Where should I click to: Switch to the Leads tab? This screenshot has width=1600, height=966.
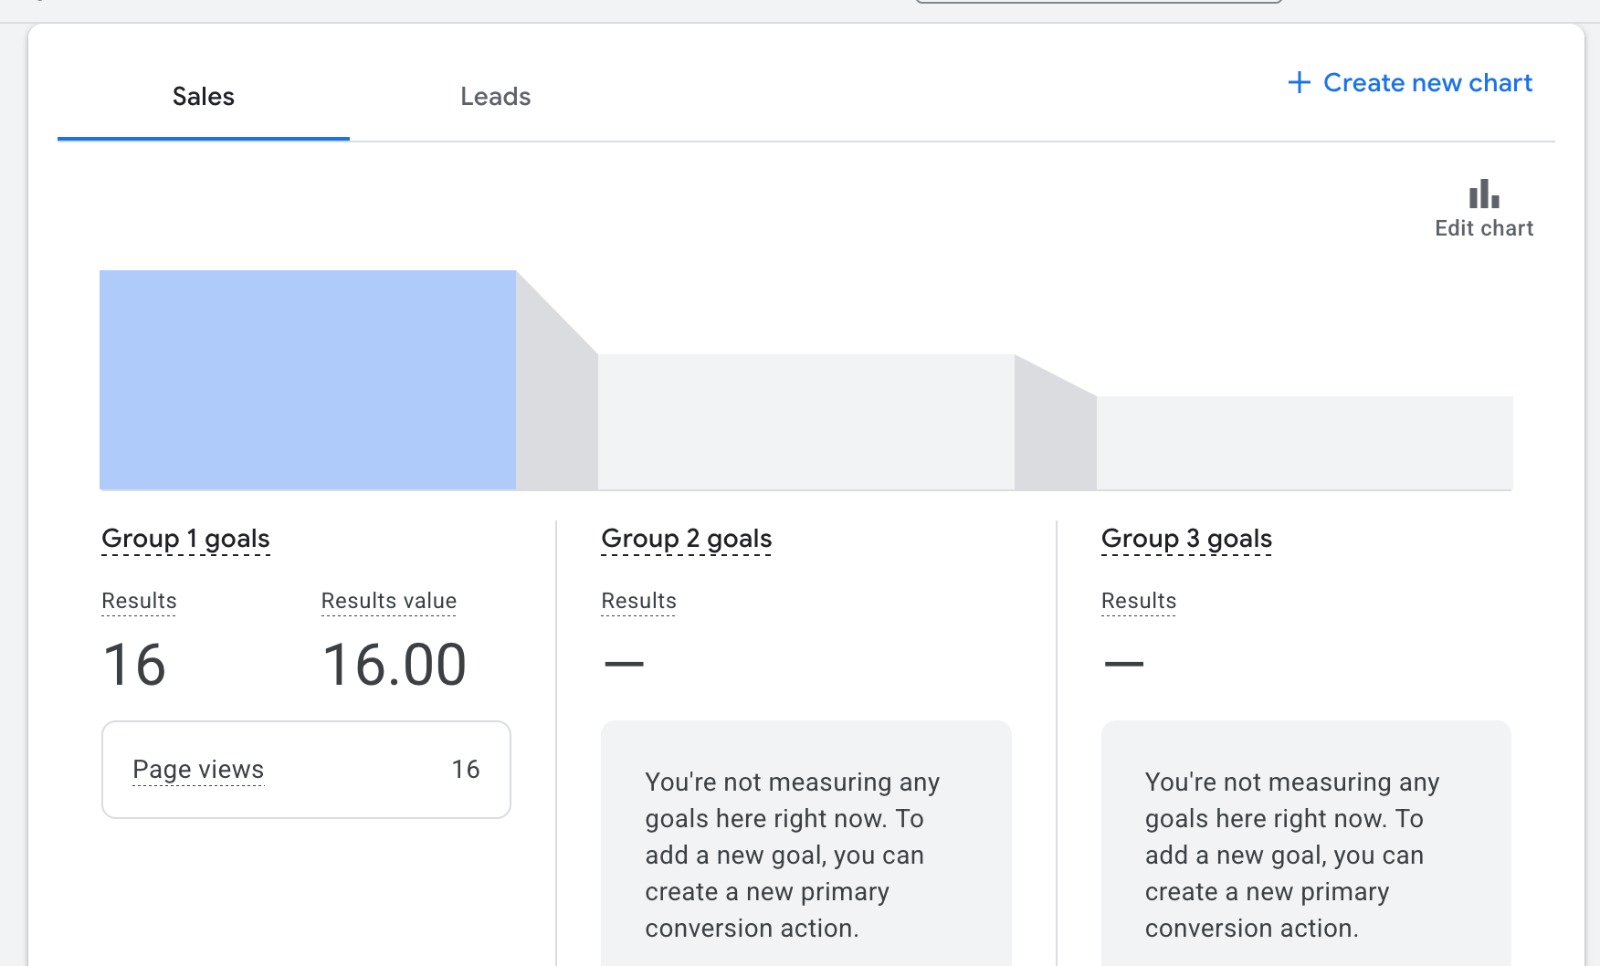click(x=495, y=97)
